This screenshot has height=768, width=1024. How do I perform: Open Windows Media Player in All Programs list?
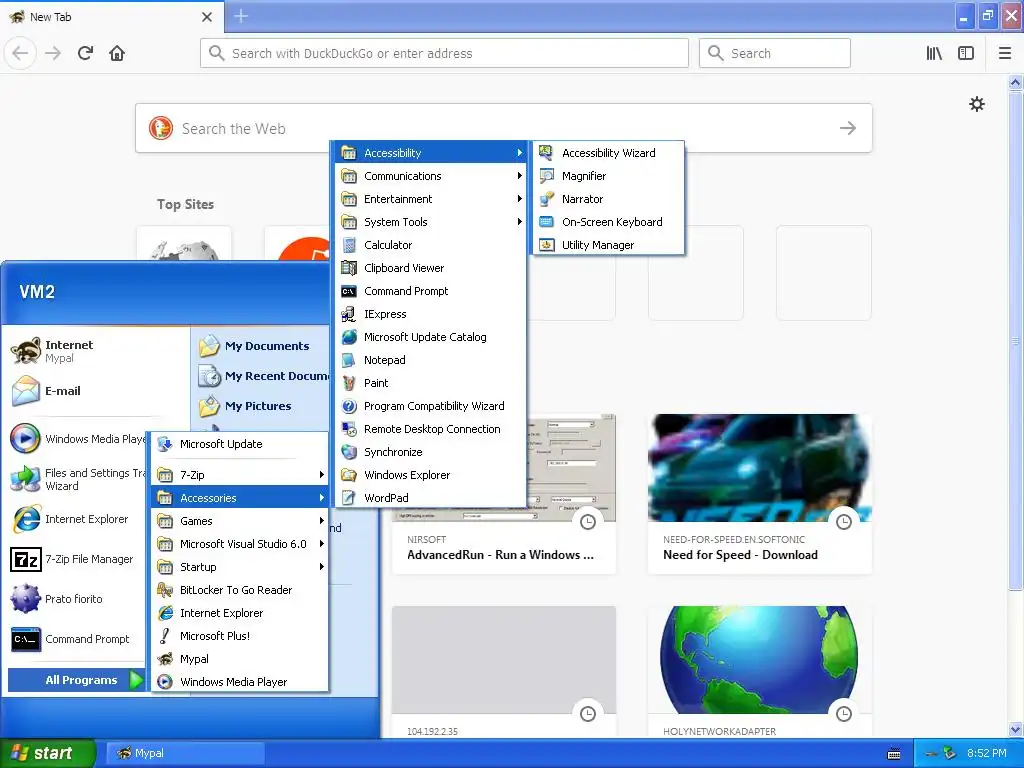[240, 682]
